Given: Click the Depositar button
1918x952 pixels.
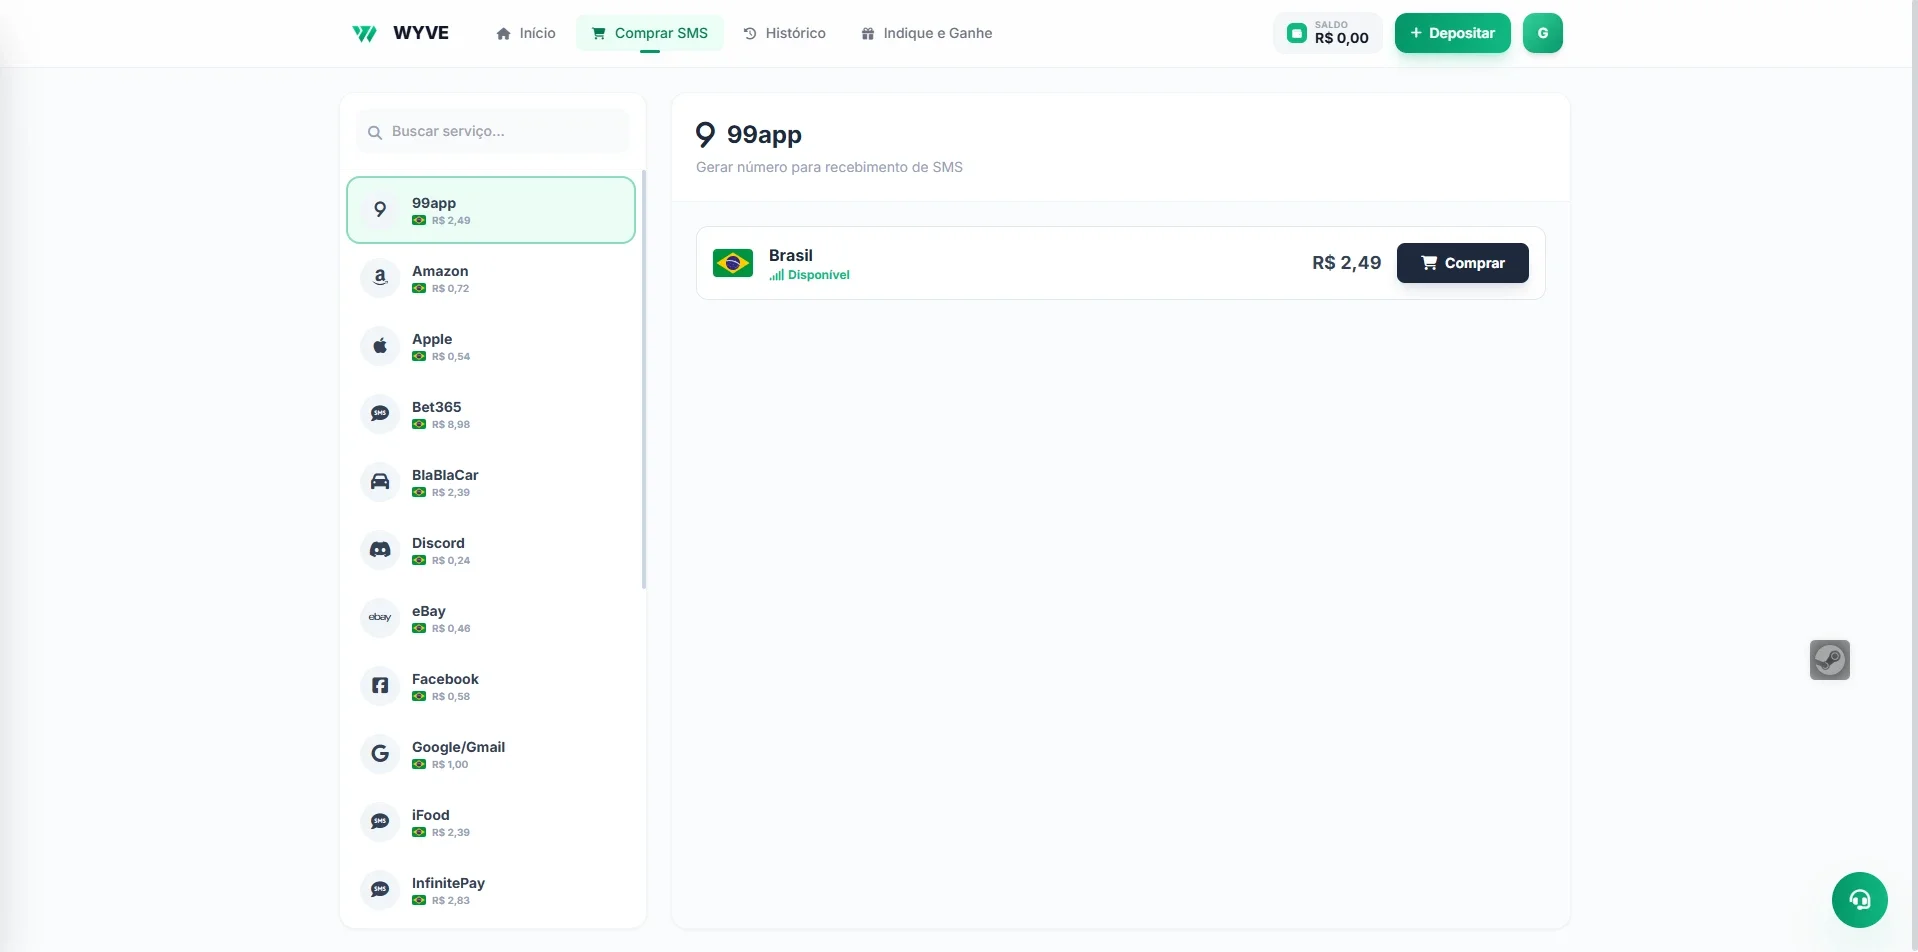Looking at the screenshot, I should pyautogui.click(x=1453, y=33).
